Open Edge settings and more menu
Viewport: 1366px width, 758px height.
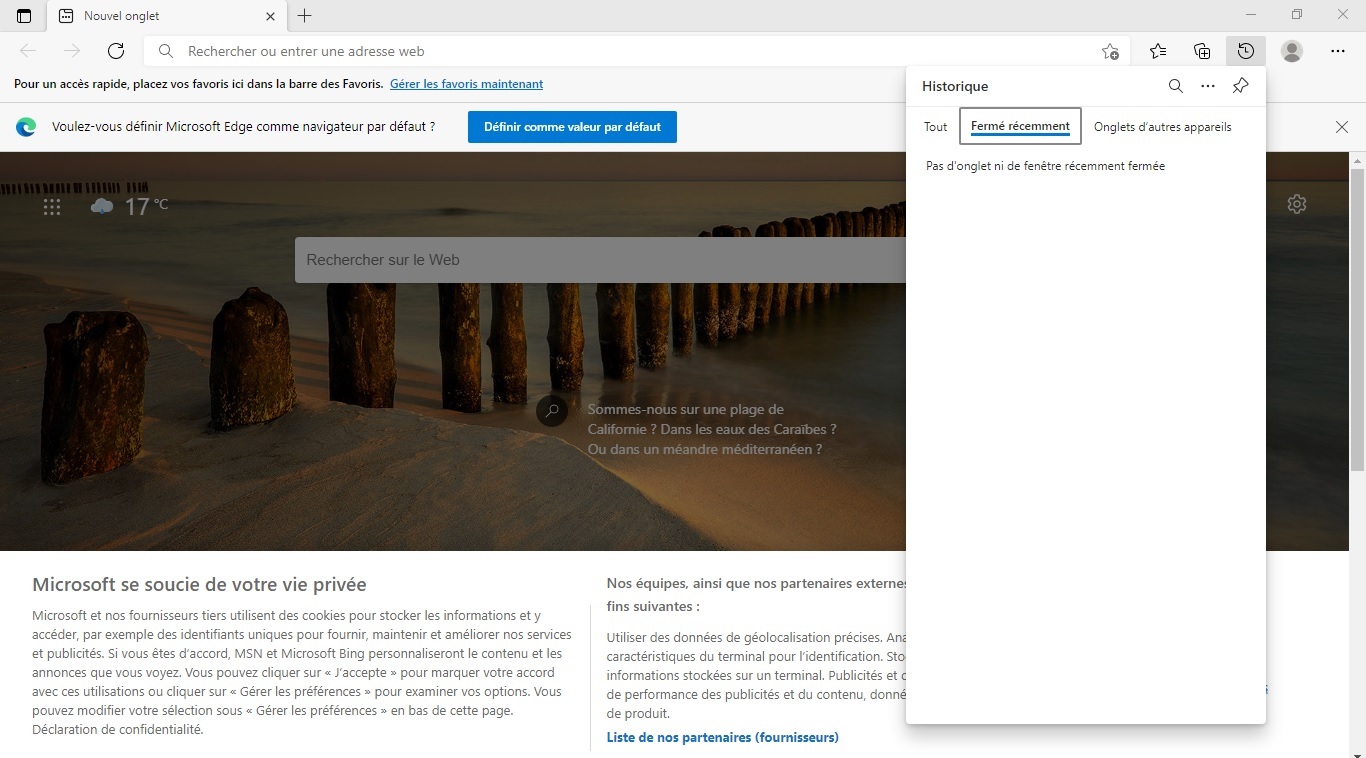pyautogui.click(x=1338, y=51)
